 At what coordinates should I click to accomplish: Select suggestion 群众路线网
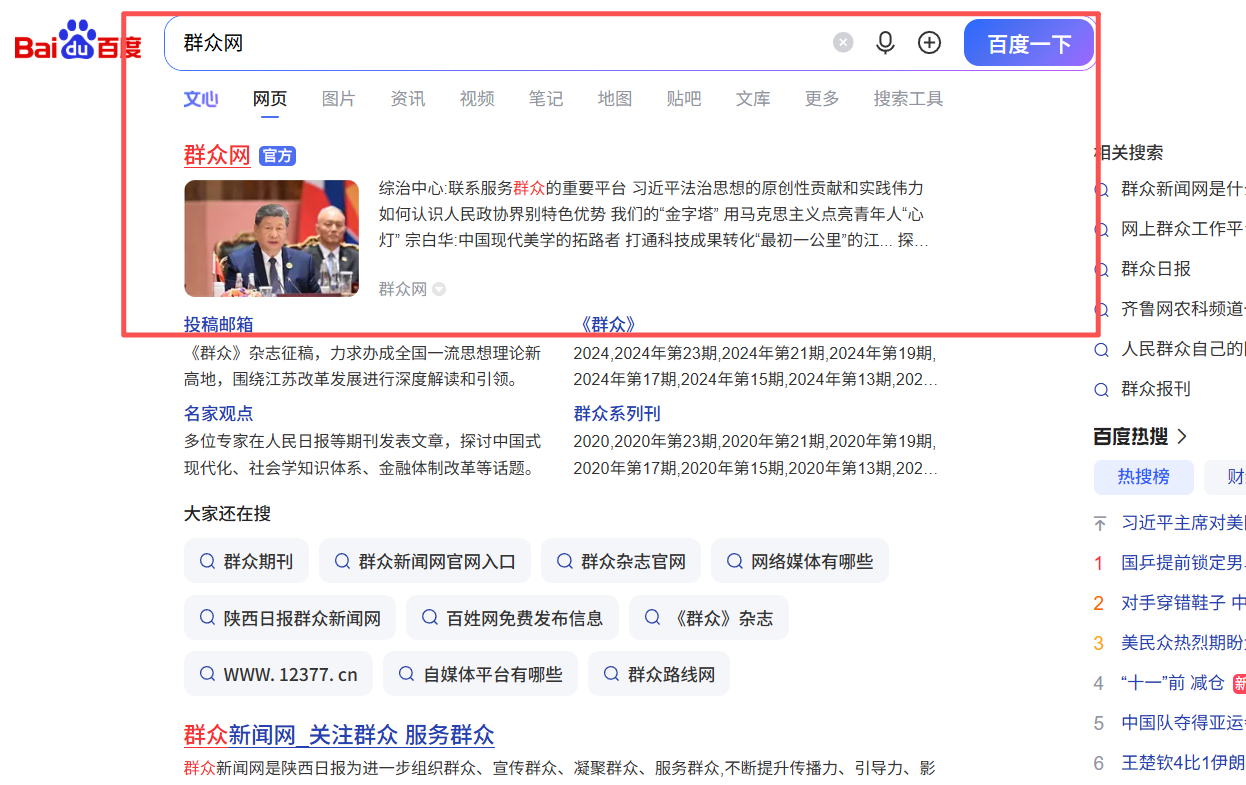659,674
